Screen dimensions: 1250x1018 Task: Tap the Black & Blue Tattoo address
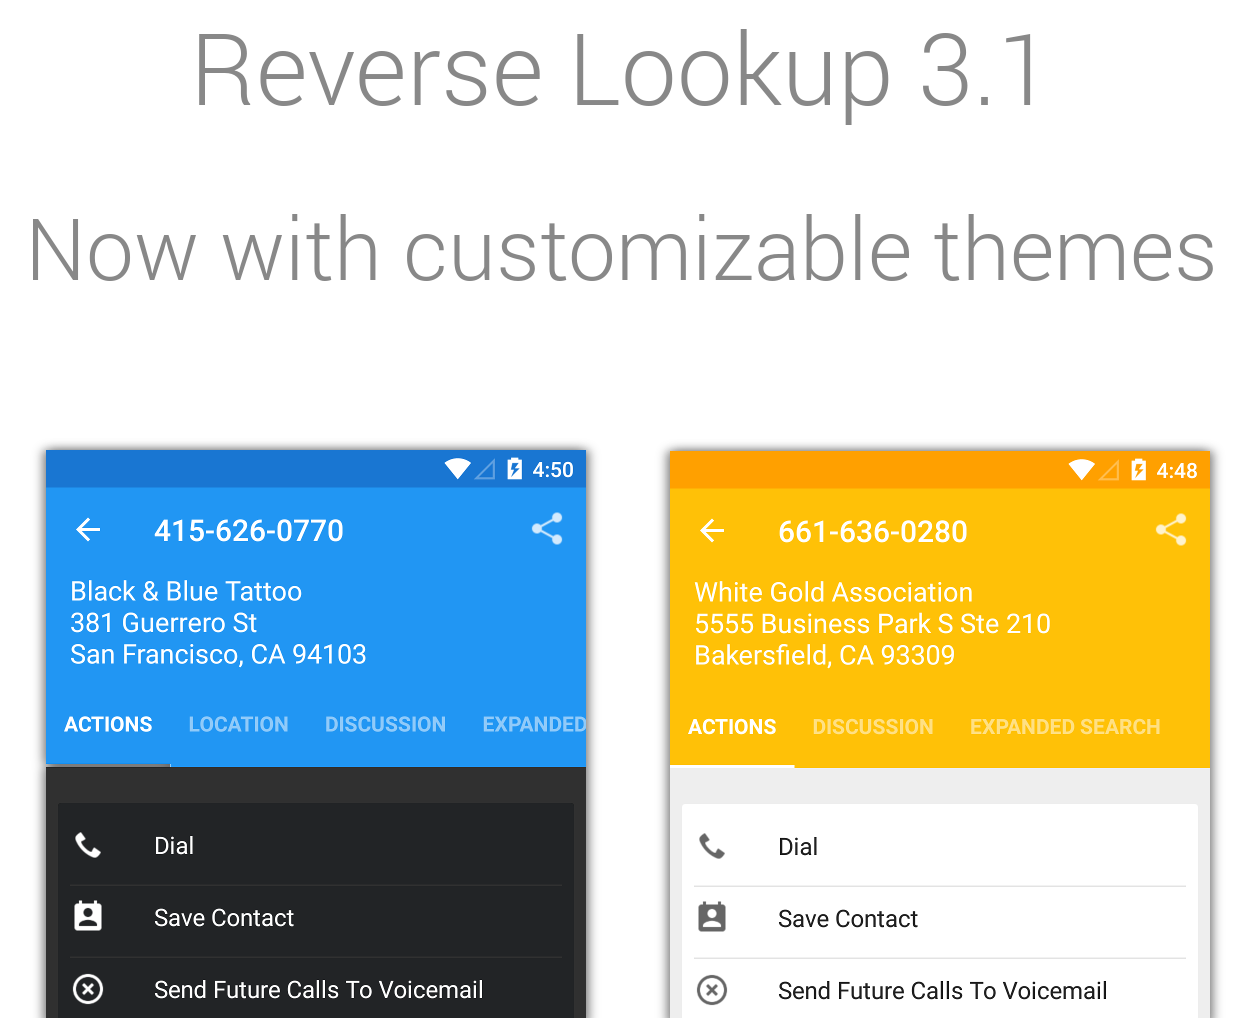point(218,623)
